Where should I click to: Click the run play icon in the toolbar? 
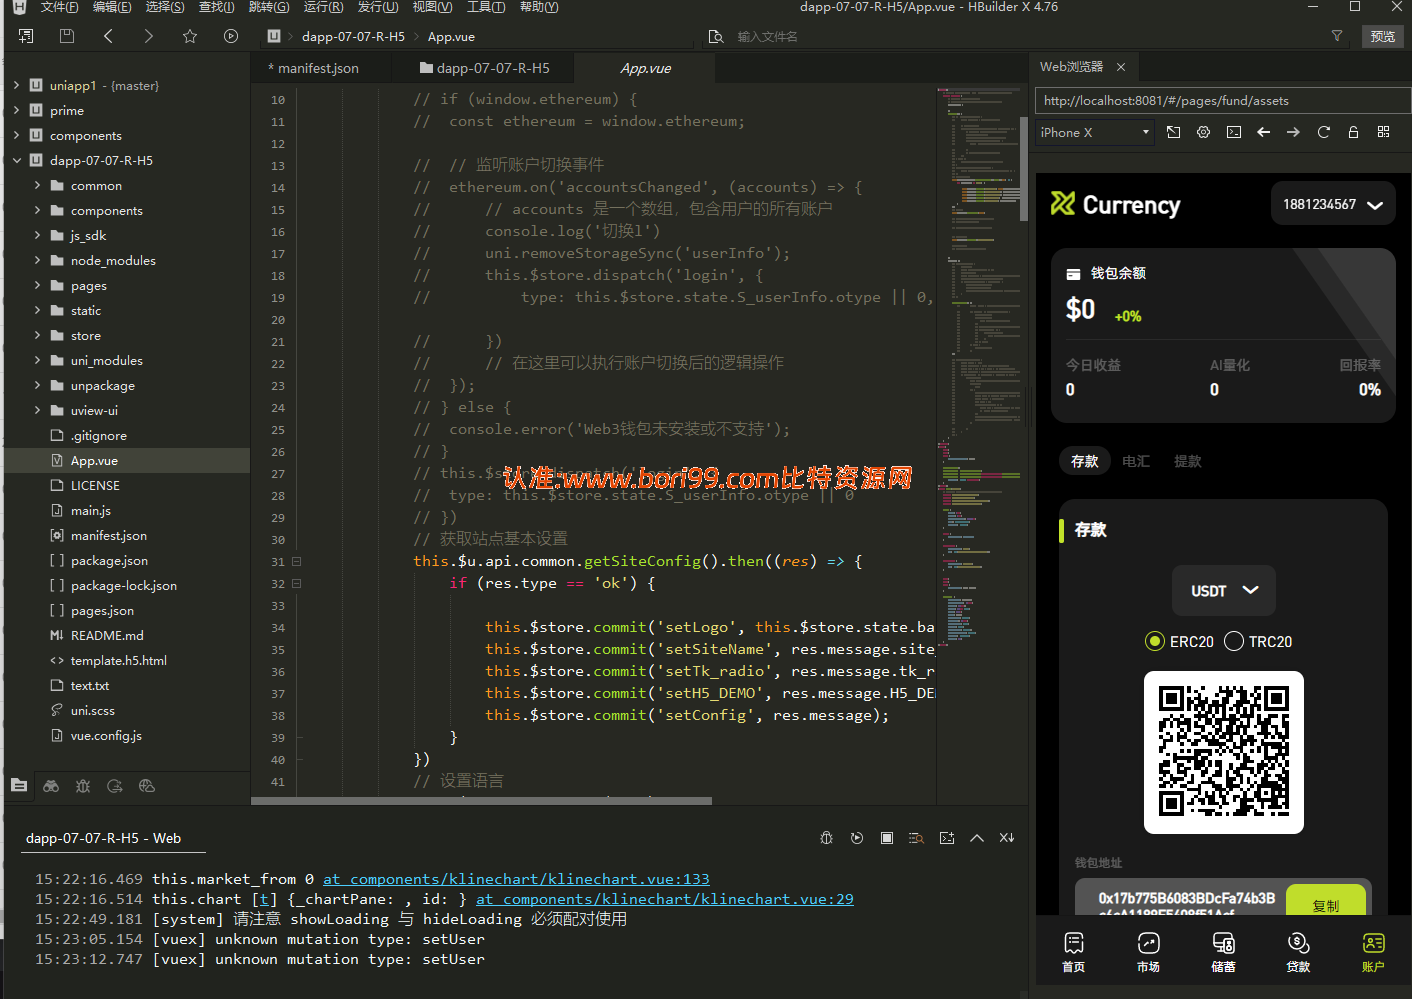231,36
